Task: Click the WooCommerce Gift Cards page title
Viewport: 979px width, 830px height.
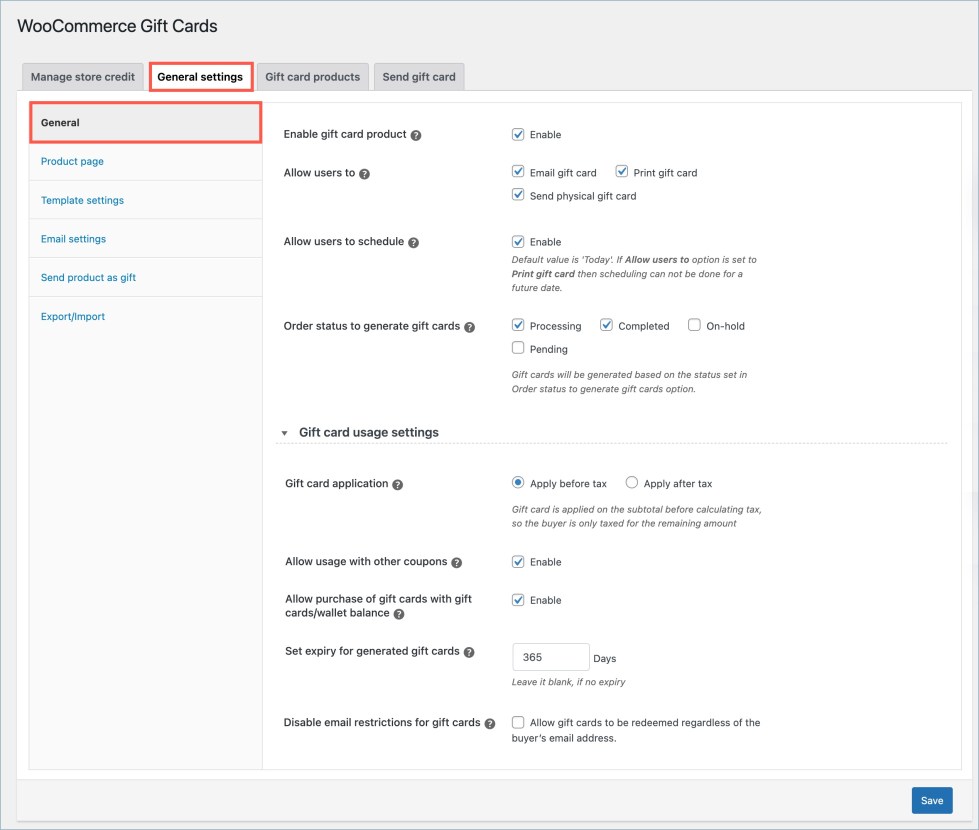Action: (x=117, y=26)
